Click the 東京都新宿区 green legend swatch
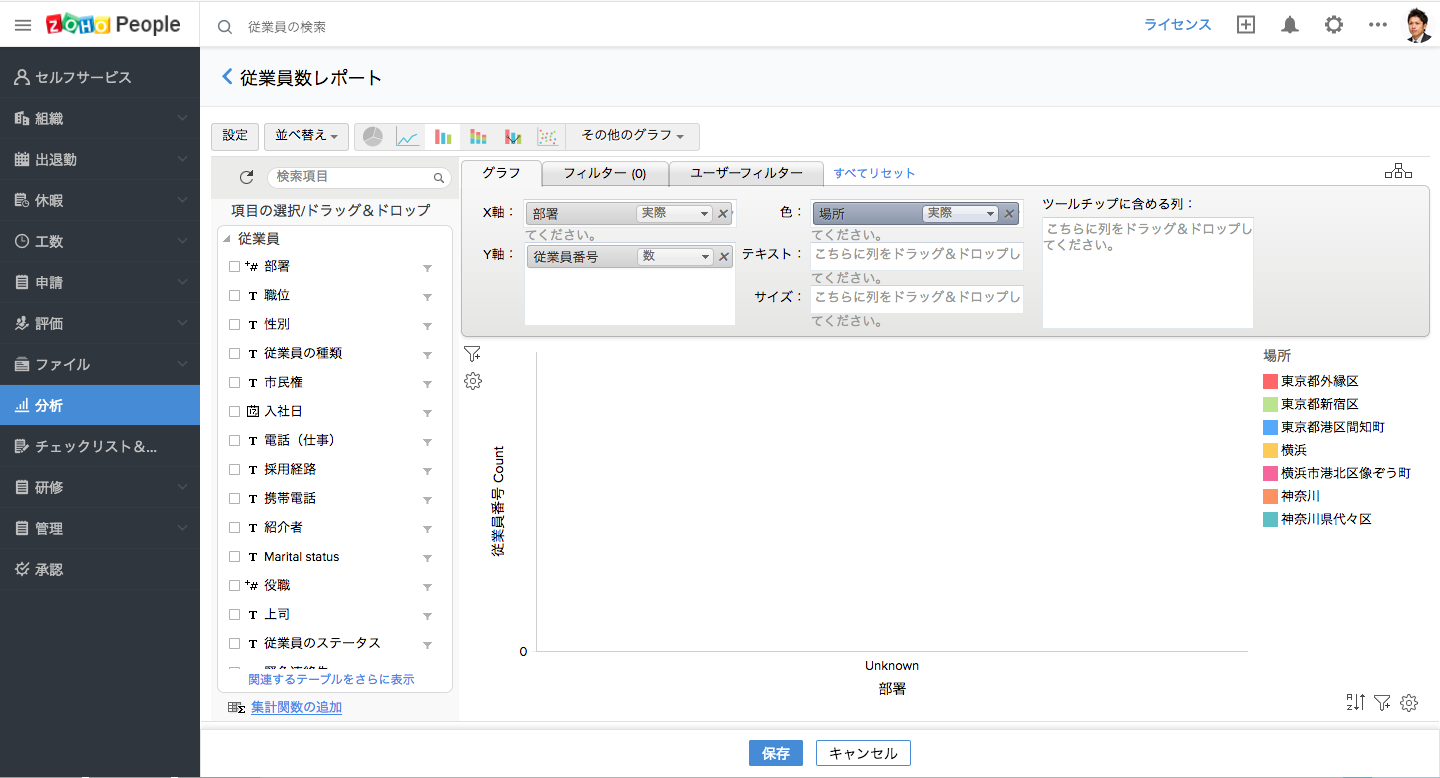Screen dimensions: 1440x778 tap(1270, 404)
